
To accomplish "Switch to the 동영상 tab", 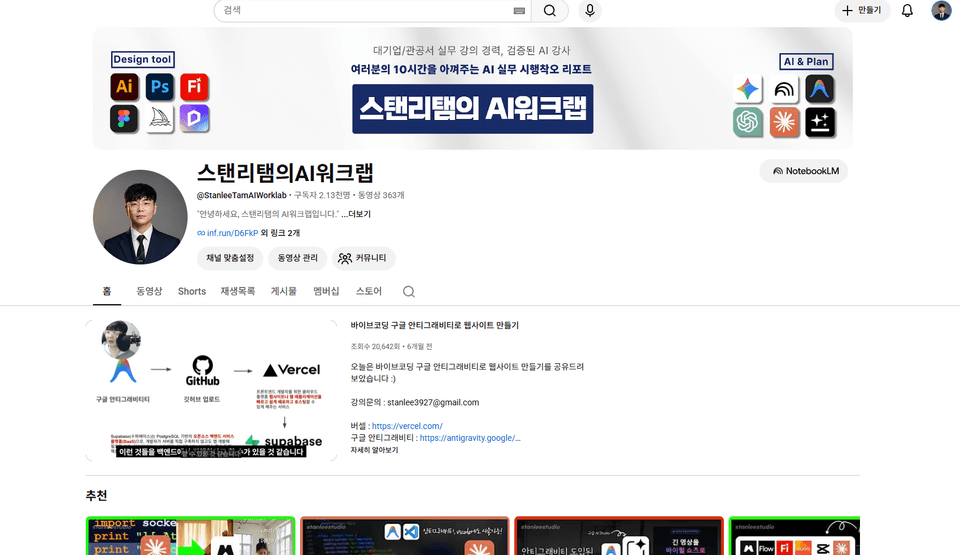I will click(149, 291).
